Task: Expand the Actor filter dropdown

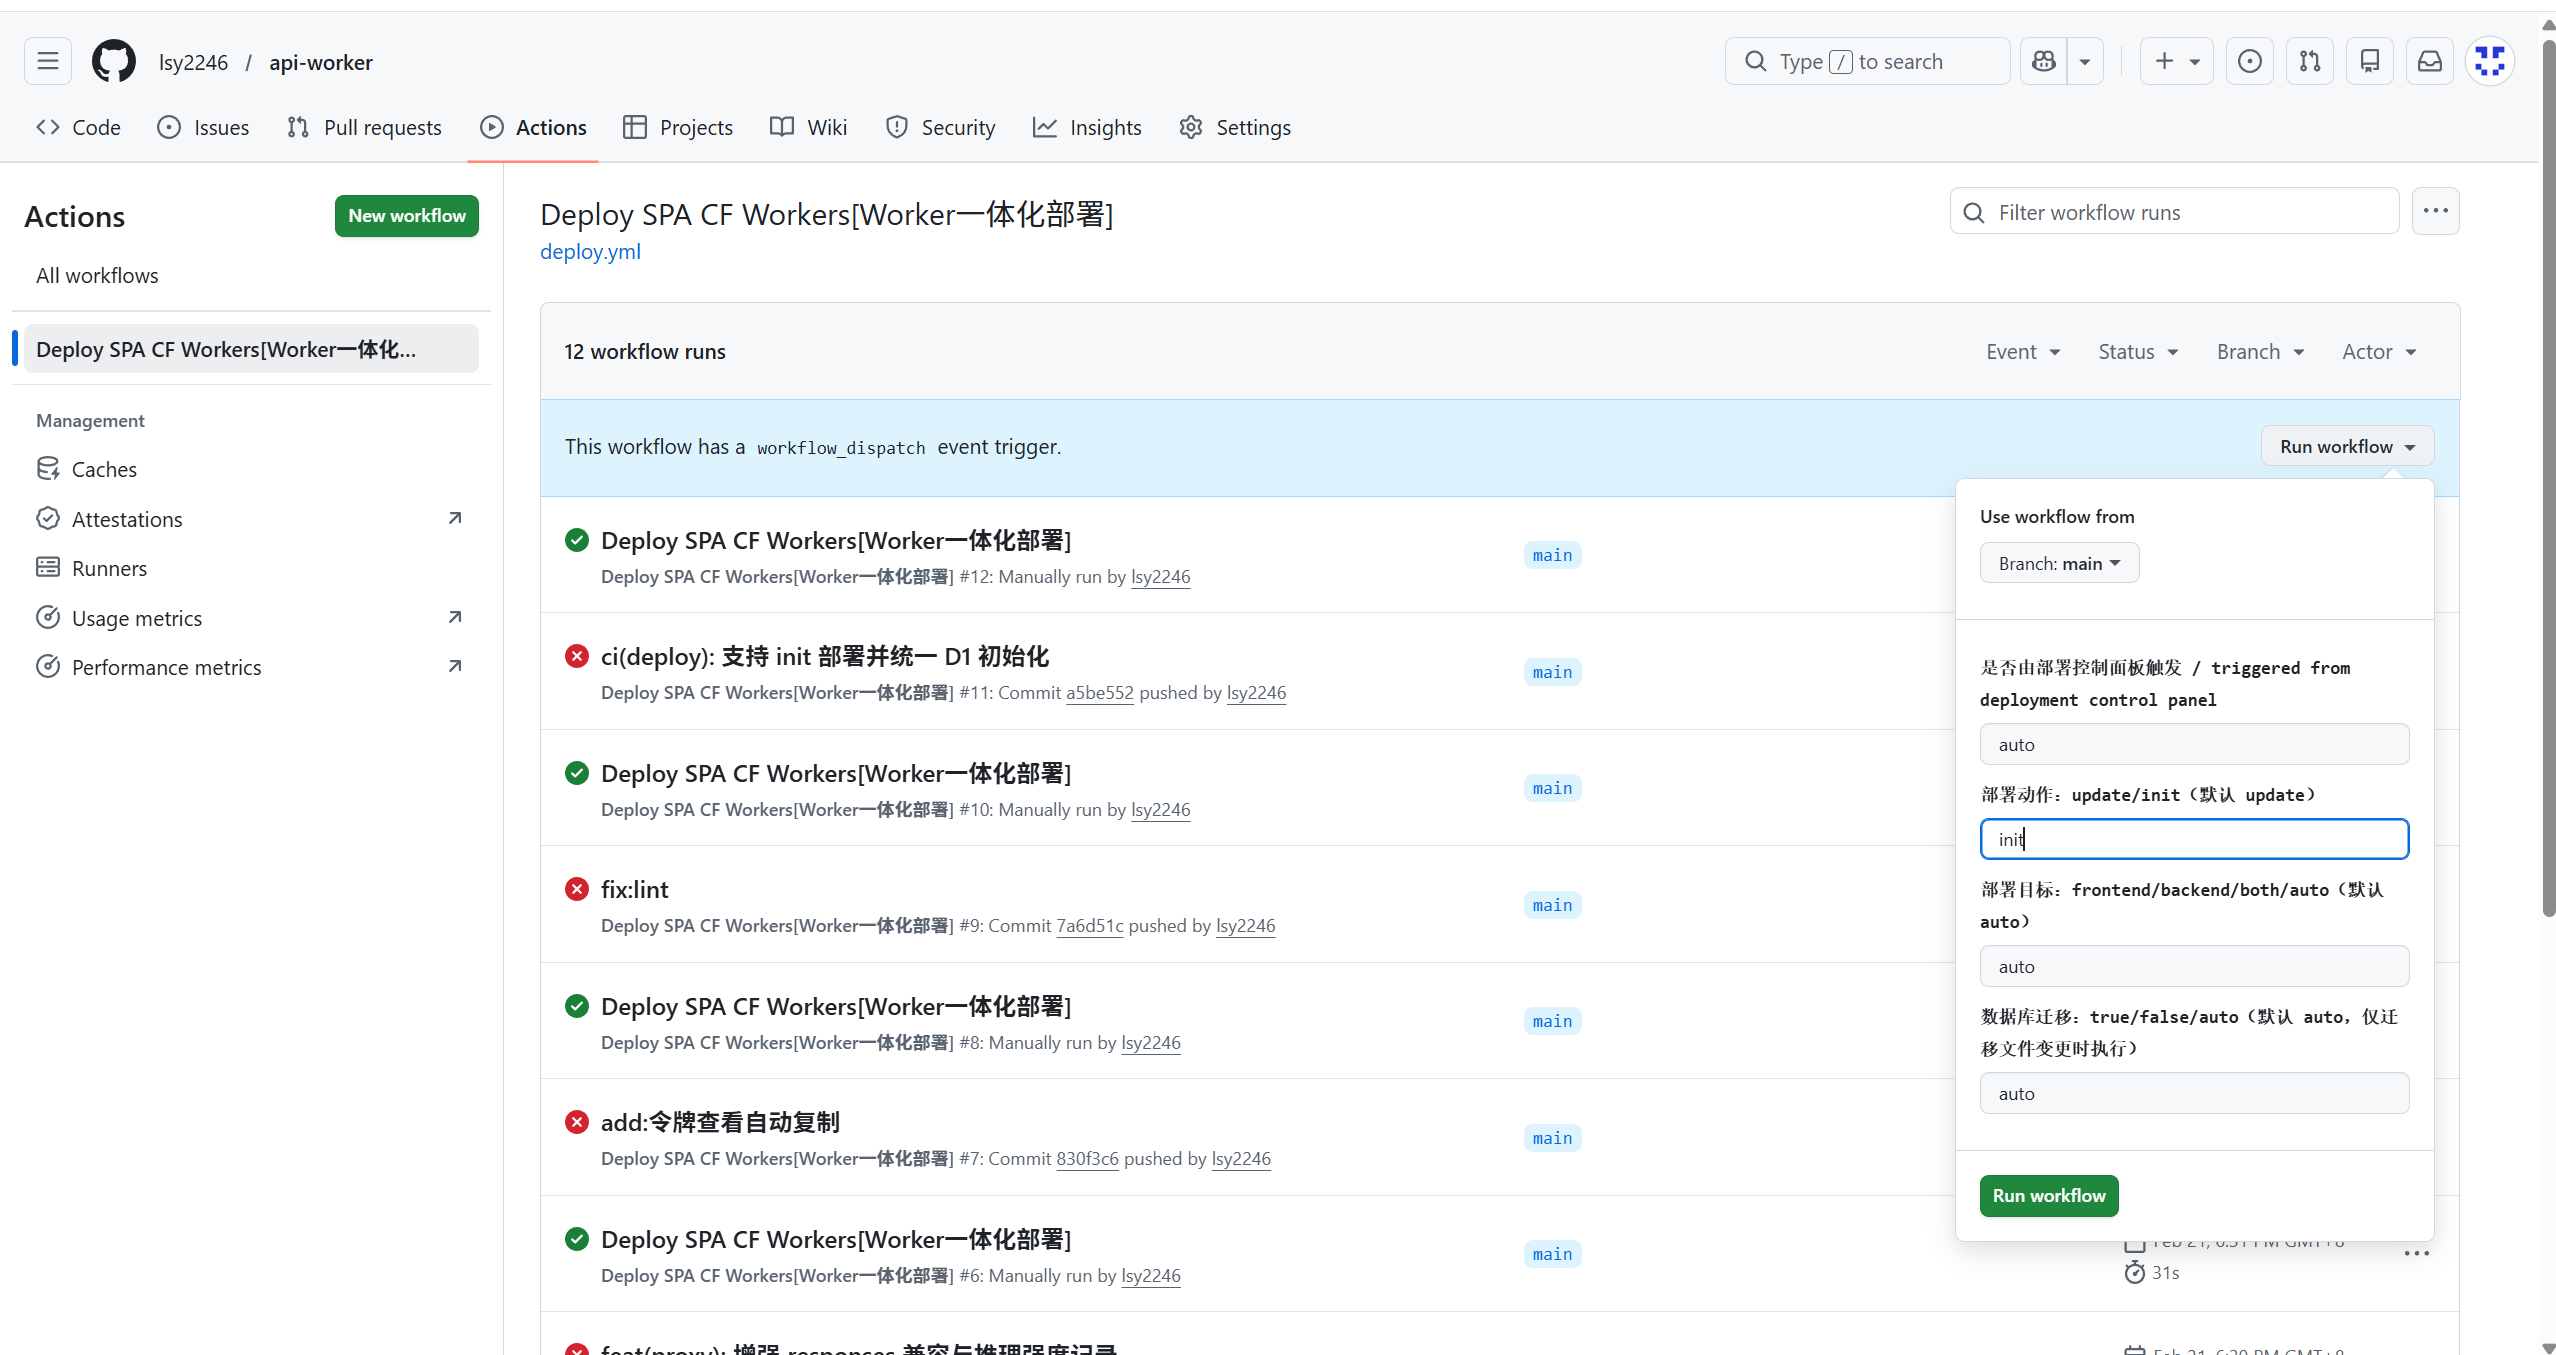Action: 2379,352
